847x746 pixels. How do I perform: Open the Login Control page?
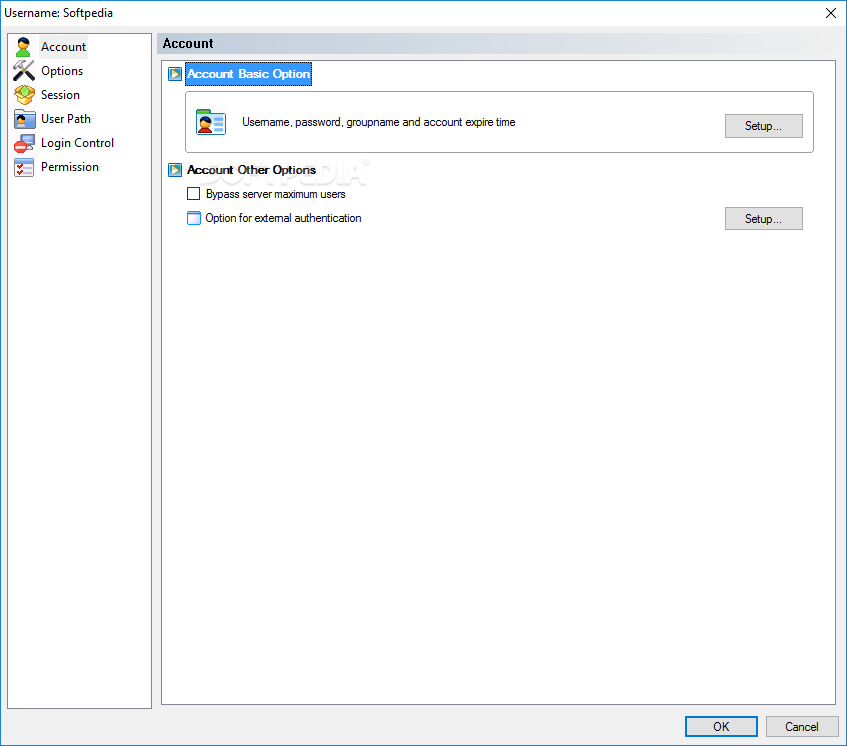point(77,143)
